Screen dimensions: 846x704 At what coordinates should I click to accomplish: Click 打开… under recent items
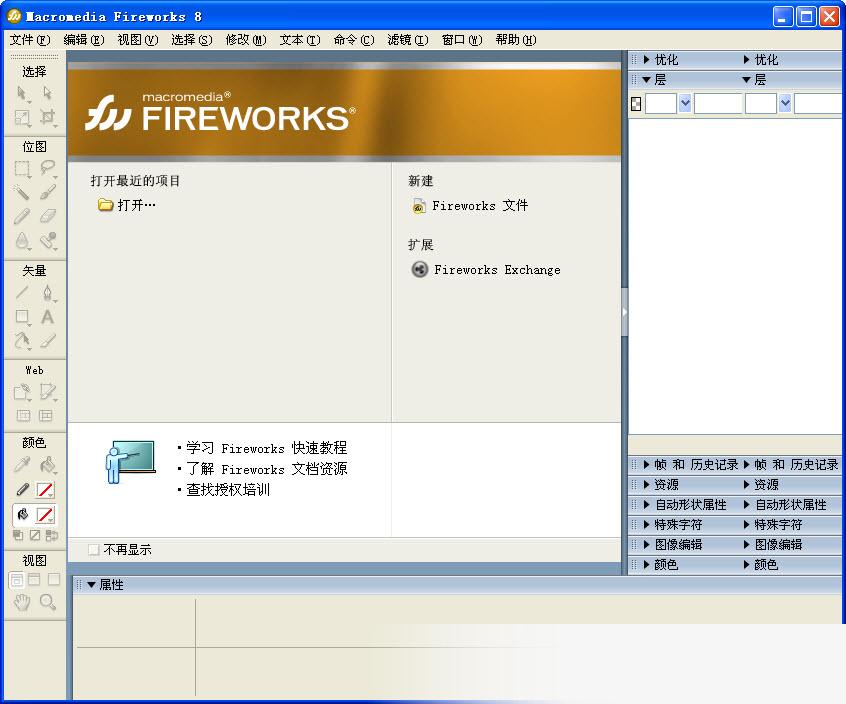click(127, 205)
